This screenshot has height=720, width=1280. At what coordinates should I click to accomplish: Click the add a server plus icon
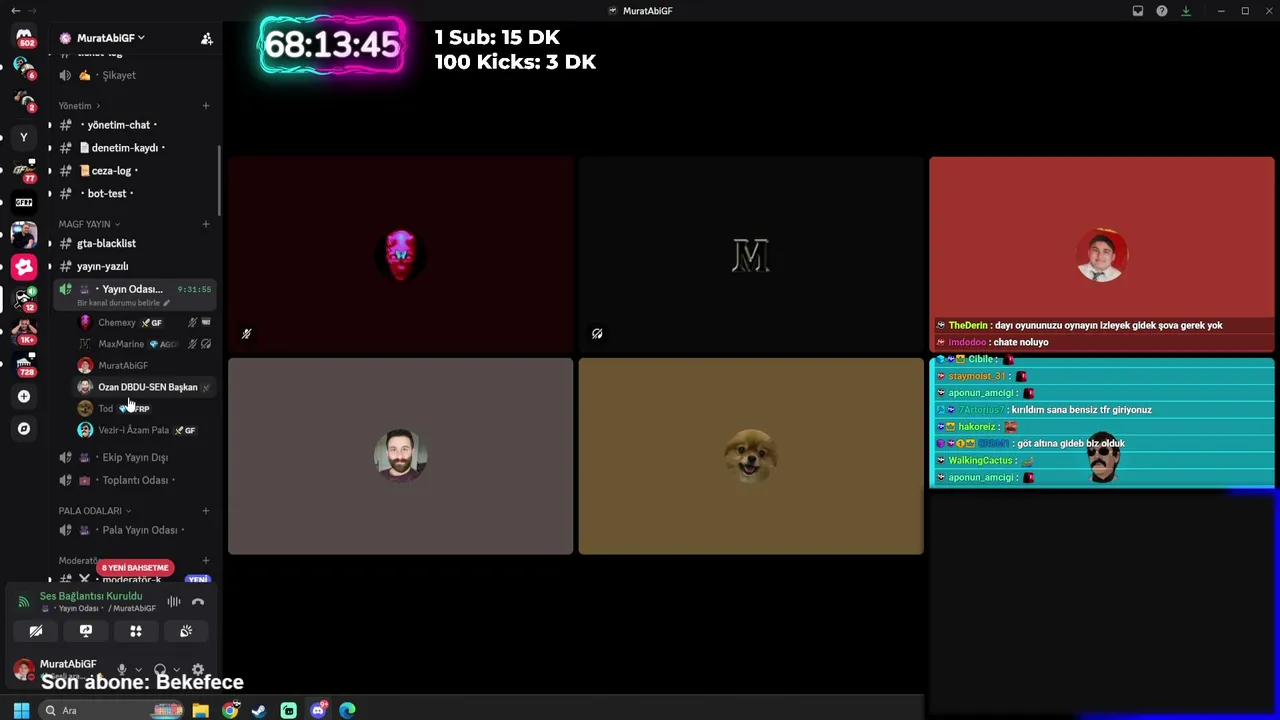(x=24, y=396)
